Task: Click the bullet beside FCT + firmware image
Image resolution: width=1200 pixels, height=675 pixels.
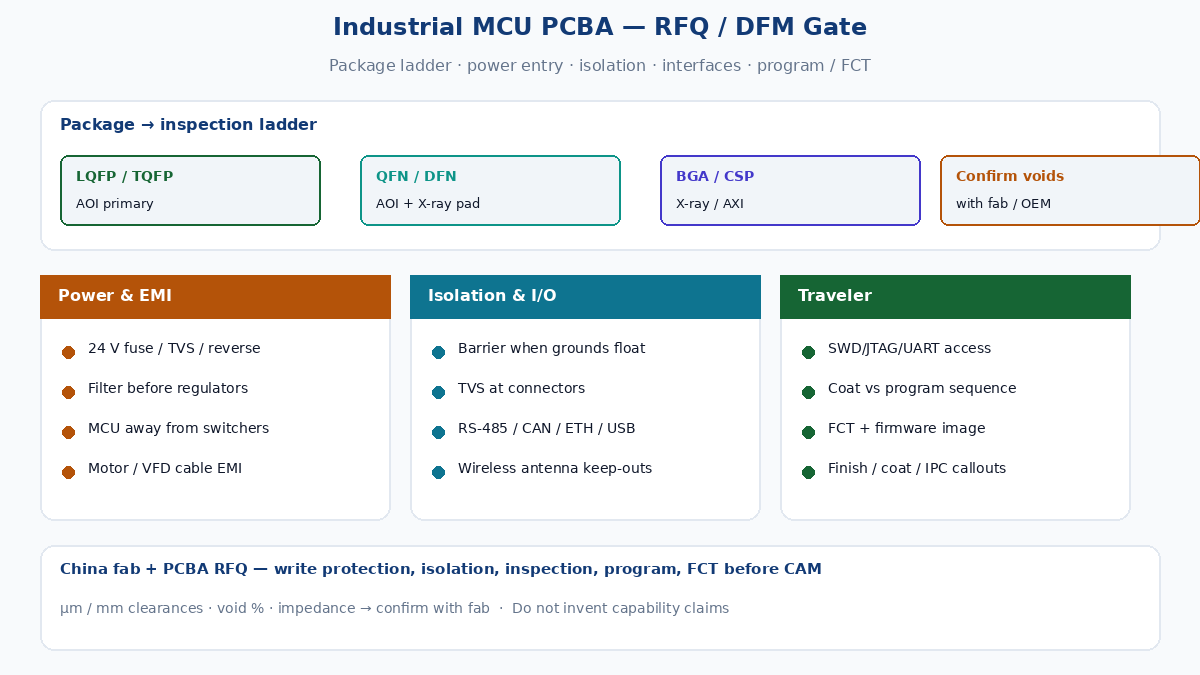Action: pyautogui.click(x=808, y=432)
